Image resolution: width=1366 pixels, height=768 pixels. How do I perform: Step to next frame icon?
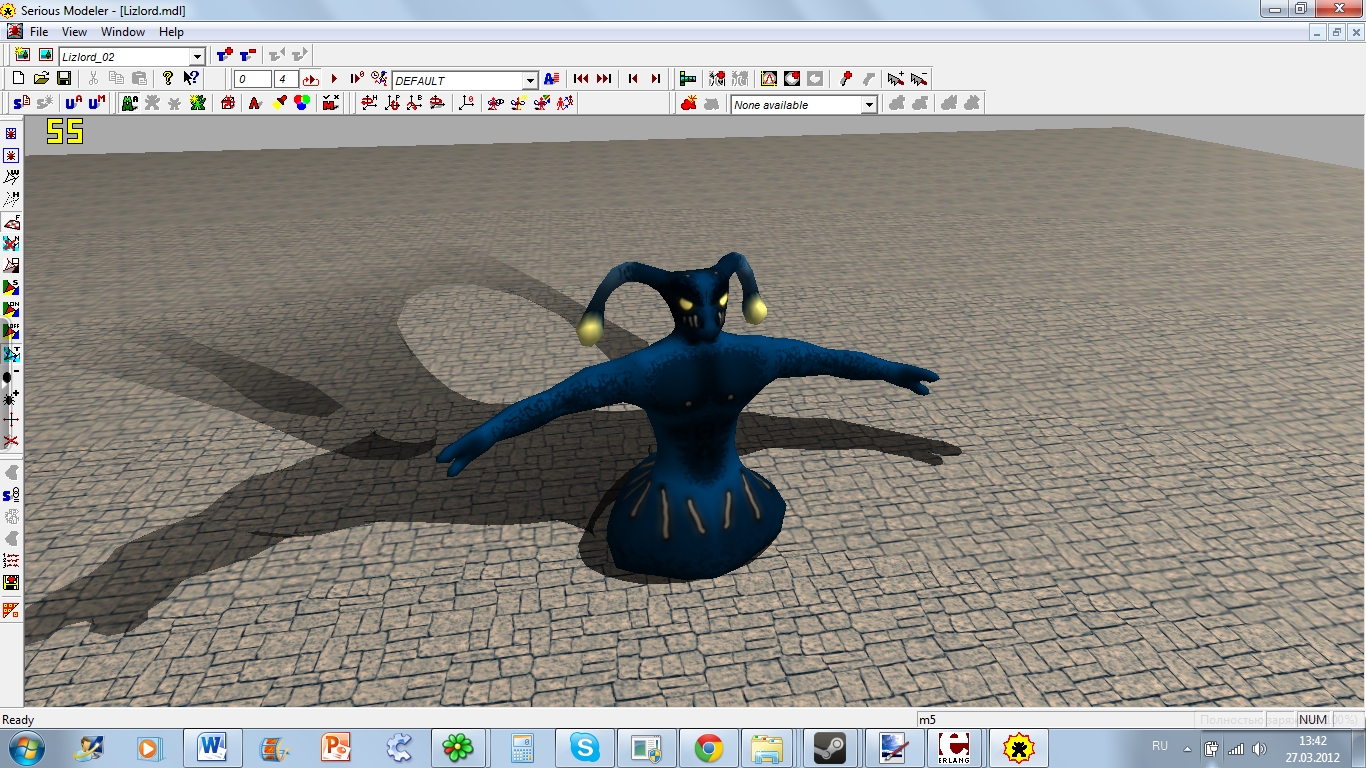pyautogui.click(x=656, y=79)
